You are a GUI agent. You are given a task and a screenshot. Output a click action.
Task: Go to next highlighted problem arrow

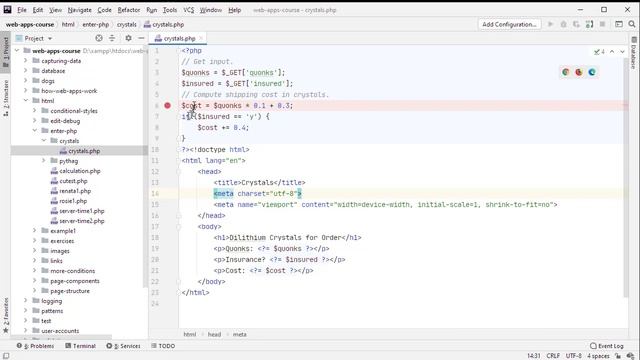point(622,52)
